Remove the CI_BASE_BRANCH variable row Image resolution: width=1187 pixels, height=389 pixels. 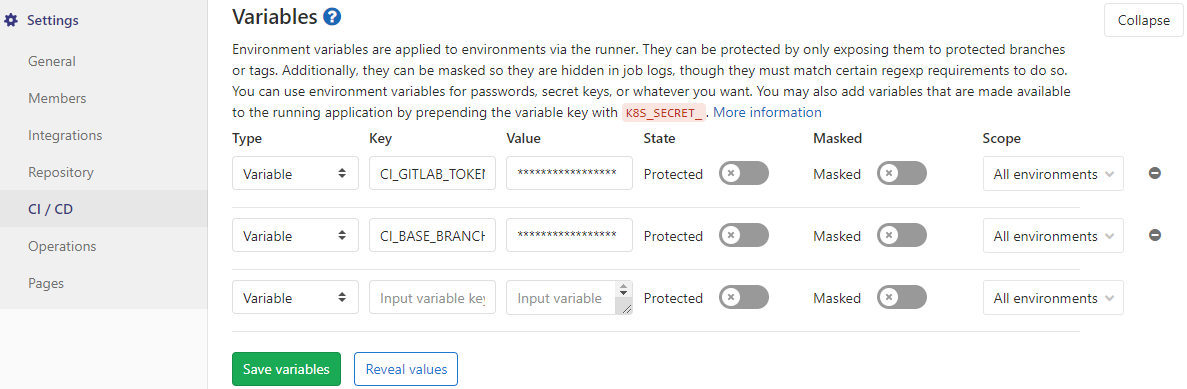point(1155,235)
